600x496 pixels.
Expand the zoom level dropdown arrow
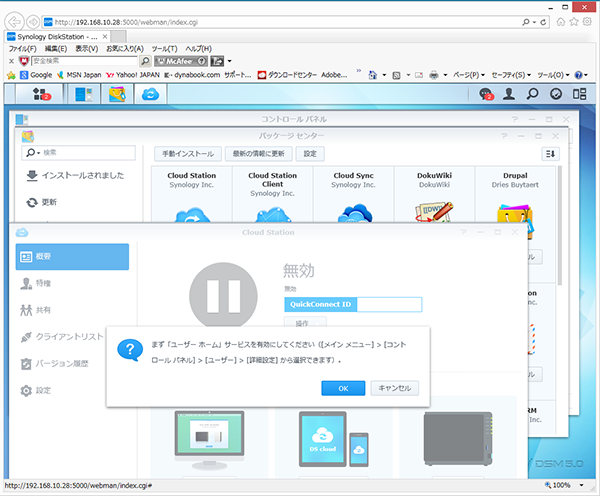click(x=581, y=485)
